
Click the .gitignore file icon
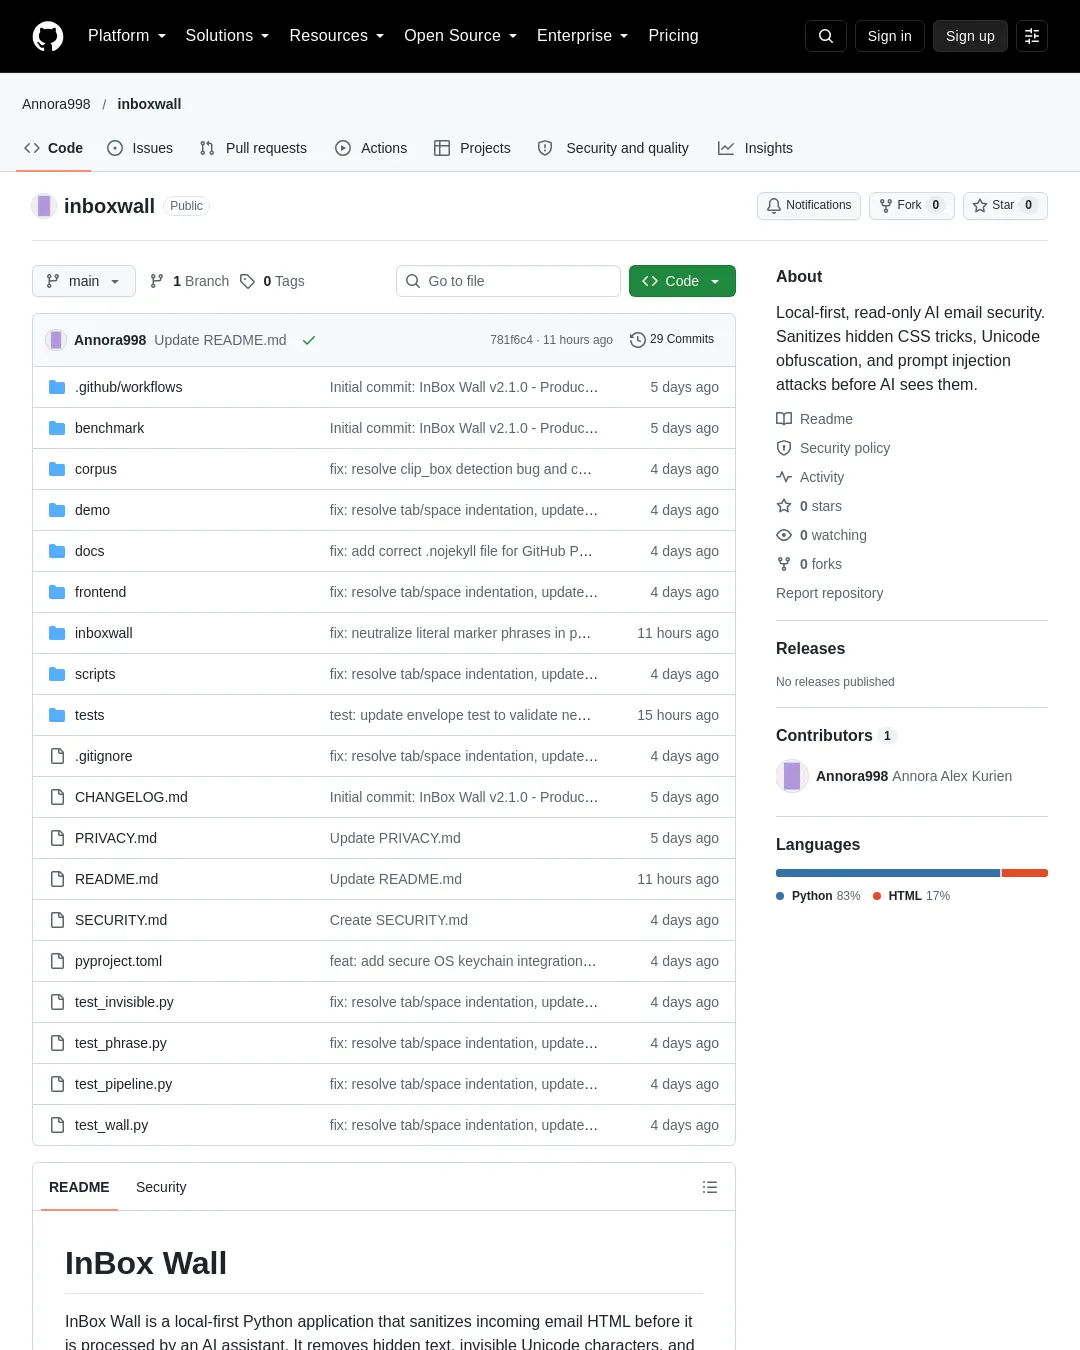[x=57, y=756]
